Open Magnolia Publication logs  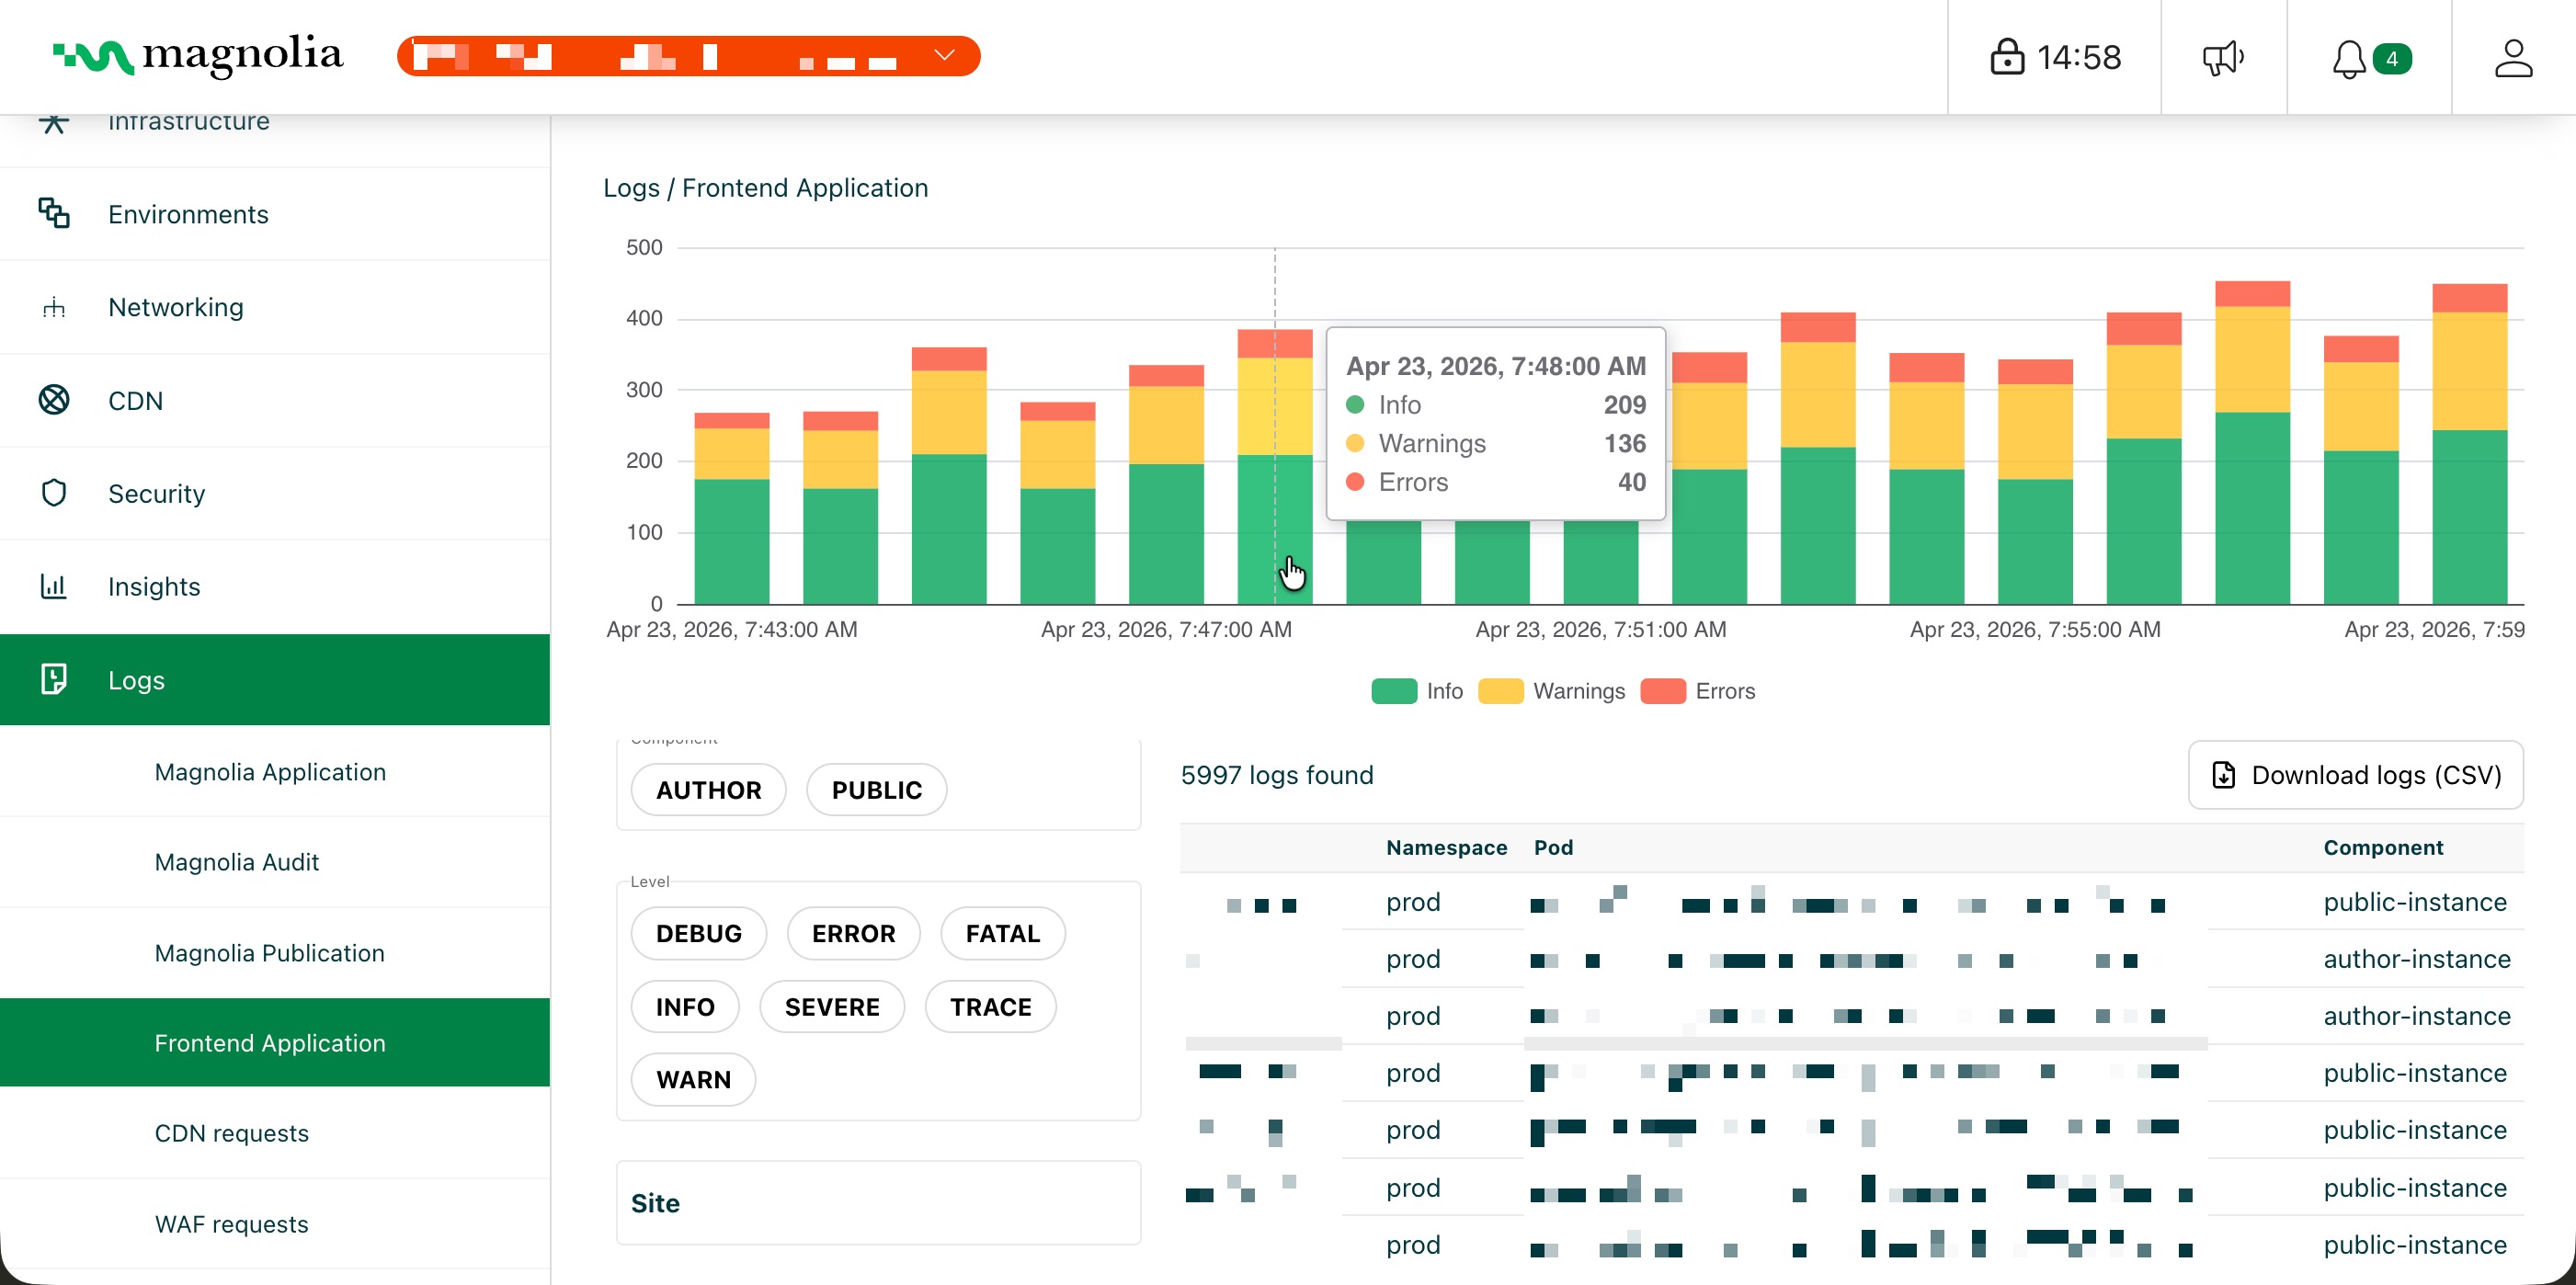tap(275, 952)
